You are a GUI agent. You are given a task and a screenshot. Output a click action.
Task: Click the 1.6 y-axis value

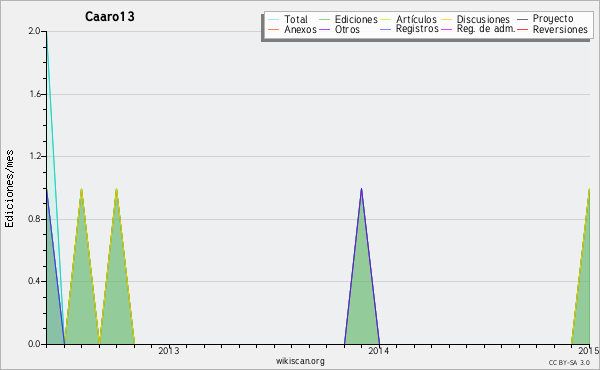coord(34,94)
